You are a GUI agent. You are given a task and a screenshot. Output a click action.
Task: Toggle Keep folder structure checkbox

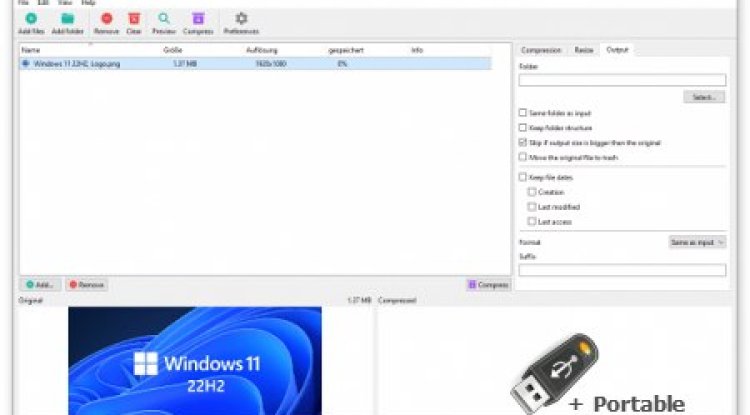point(523,128)
